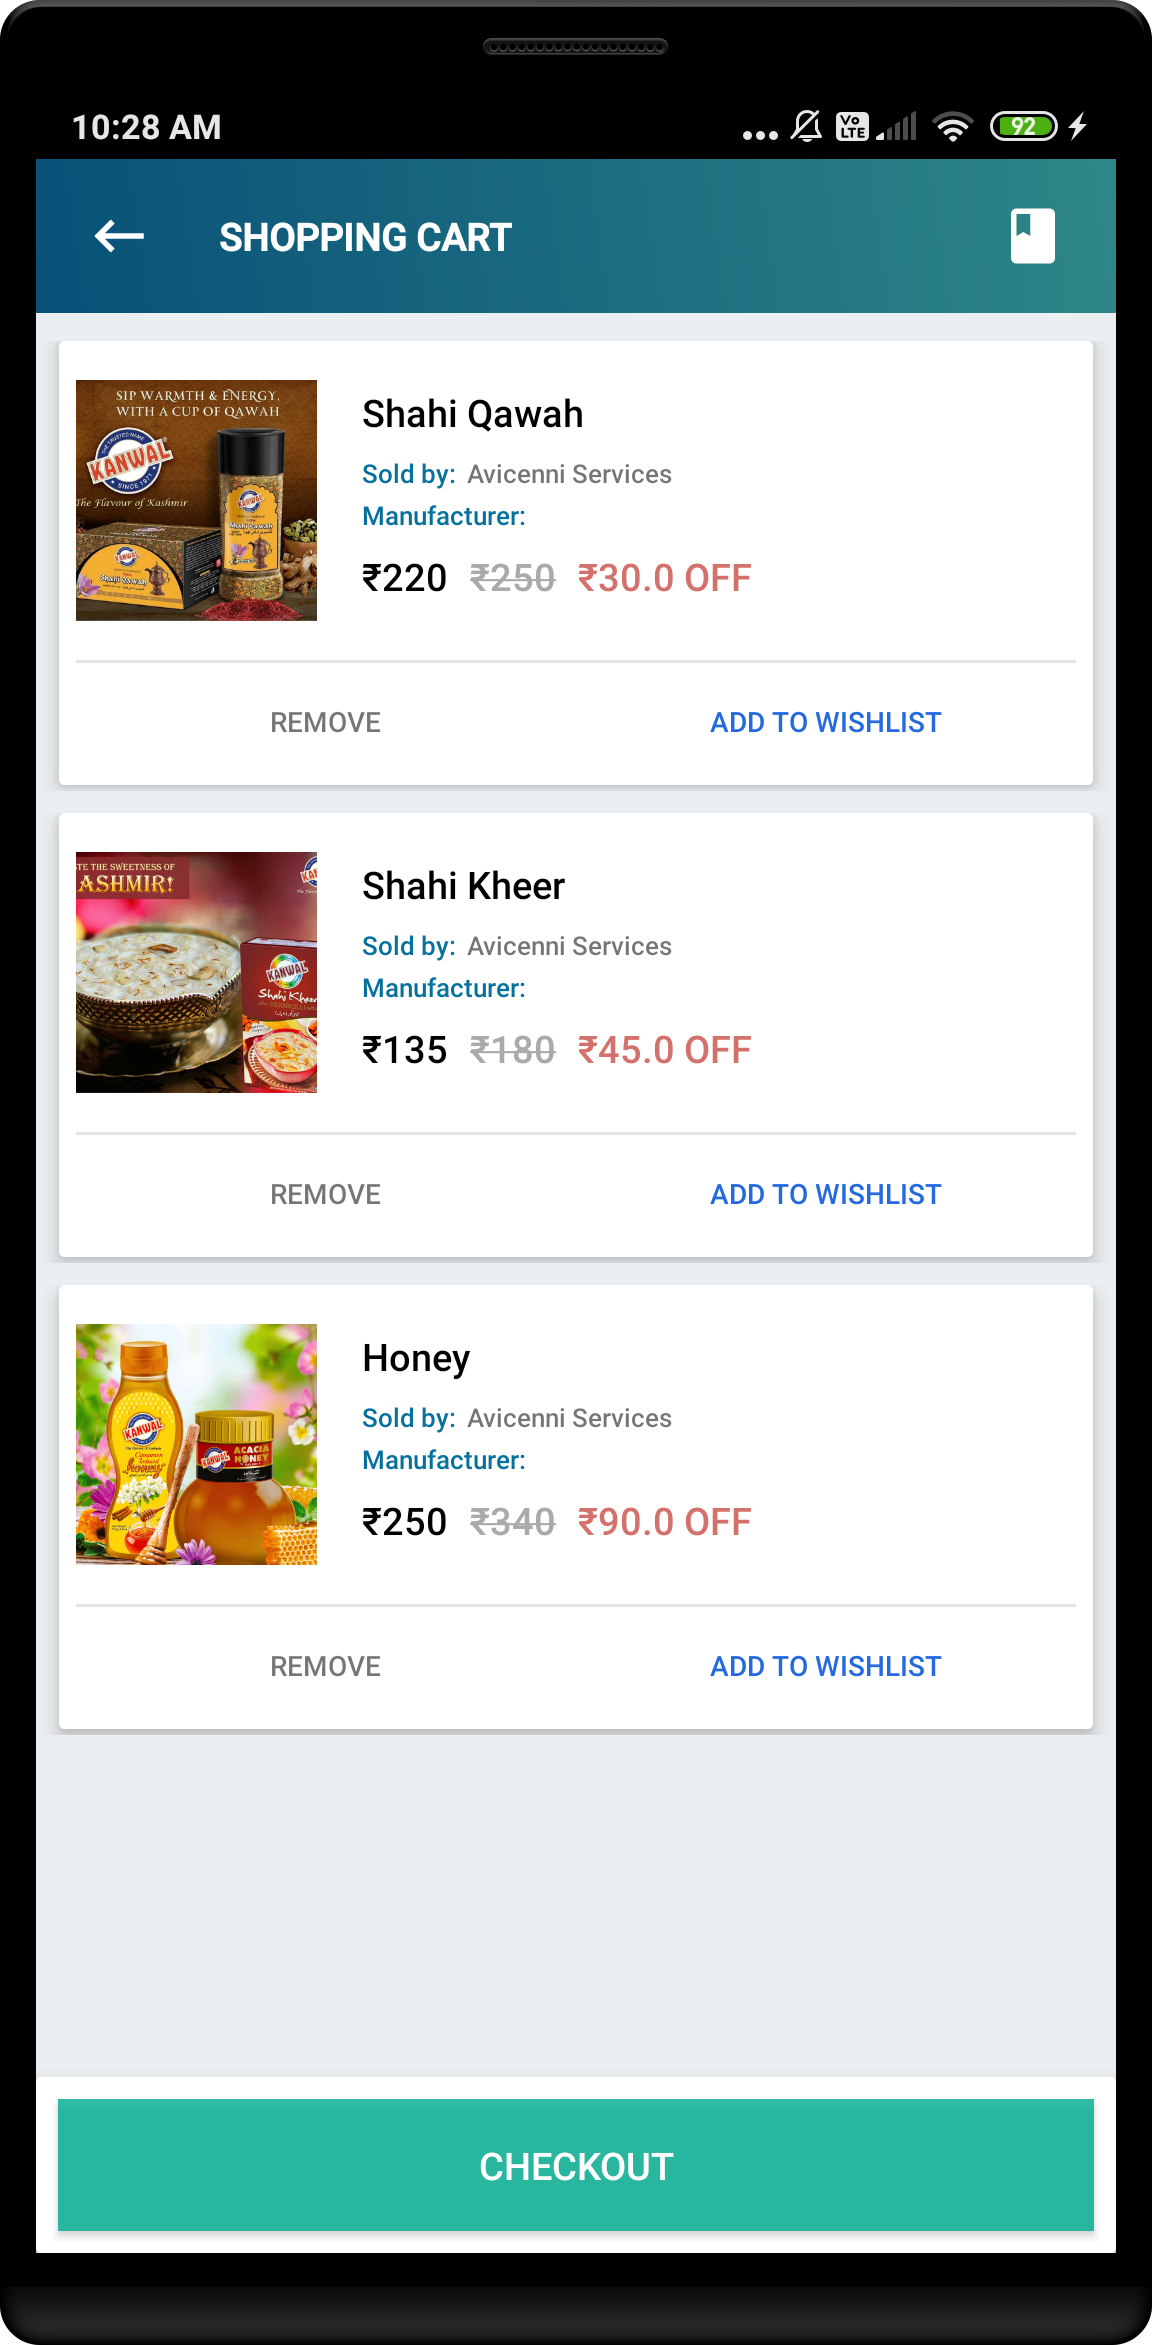Add Honey to wishlist

point(825,1666)
